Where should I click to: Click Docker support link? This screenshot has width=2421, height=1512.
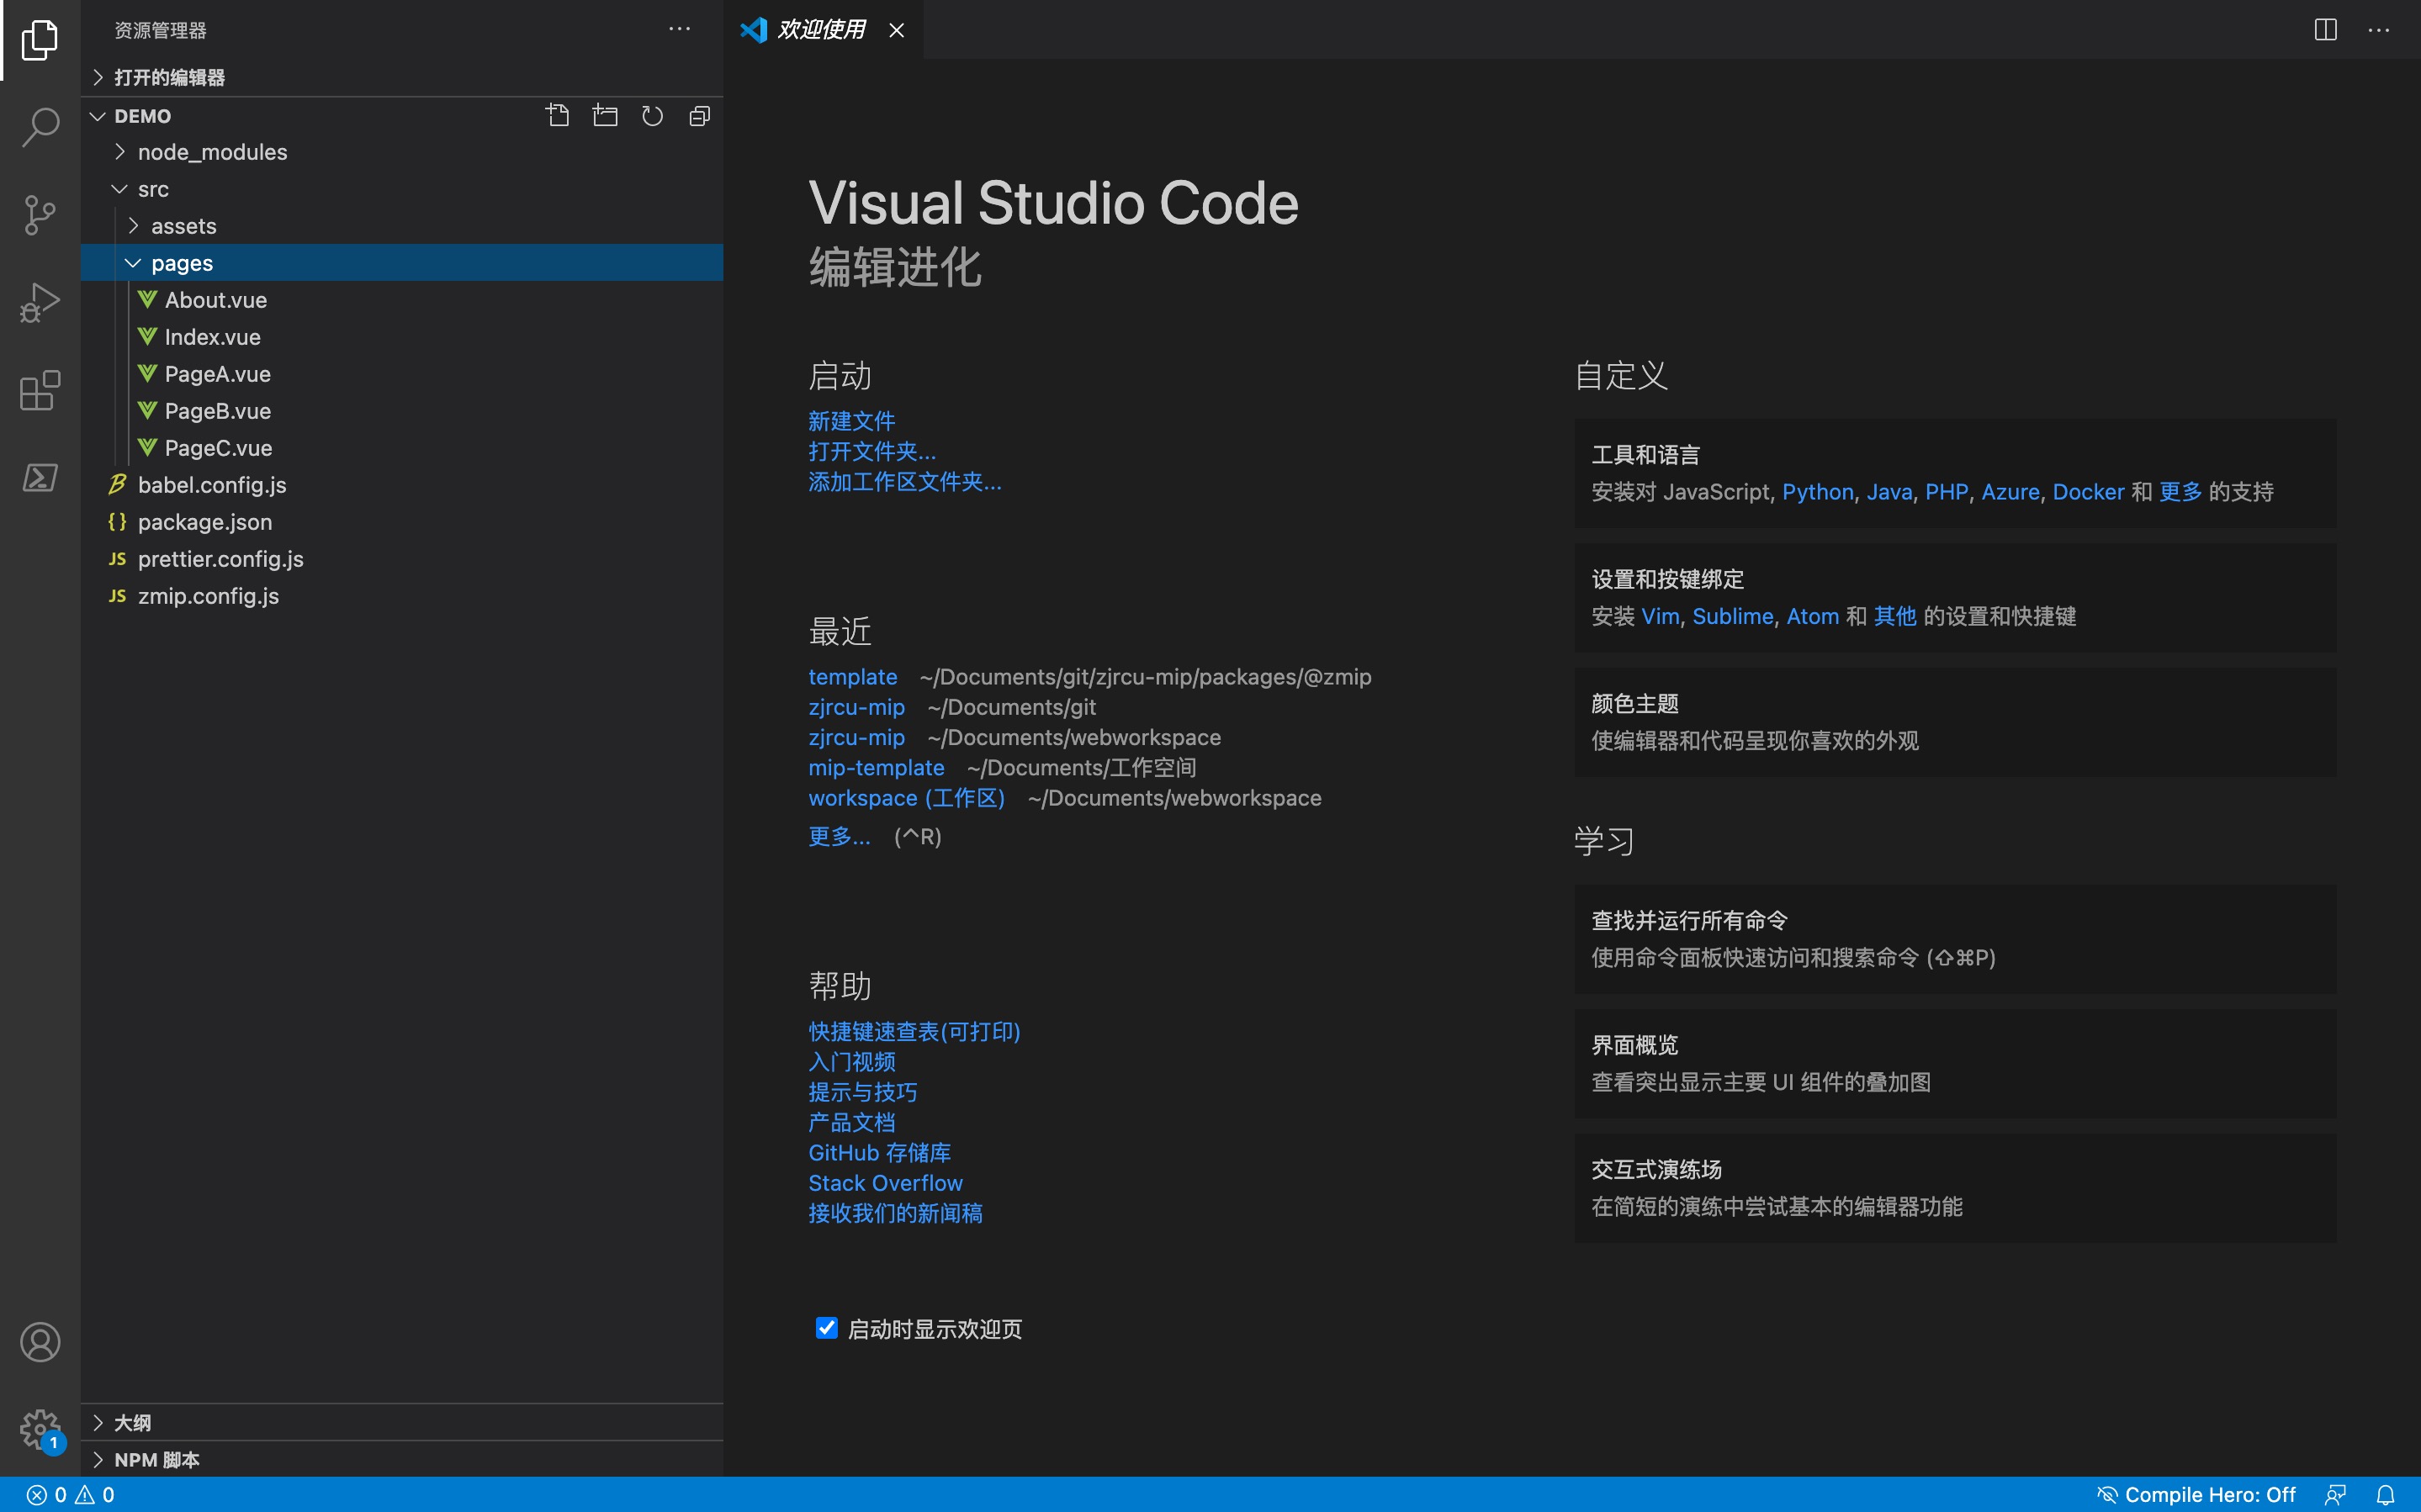click(2088, 492)
